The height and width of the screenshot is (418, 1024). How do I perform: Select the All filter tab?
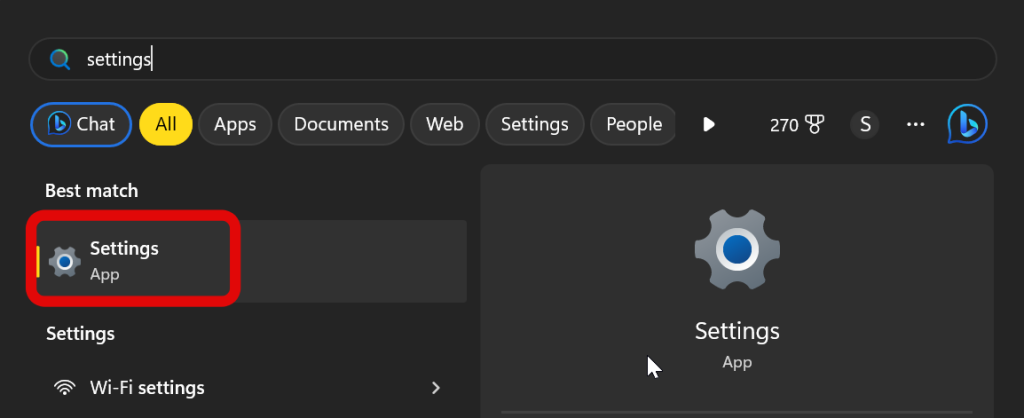point(166,125)
